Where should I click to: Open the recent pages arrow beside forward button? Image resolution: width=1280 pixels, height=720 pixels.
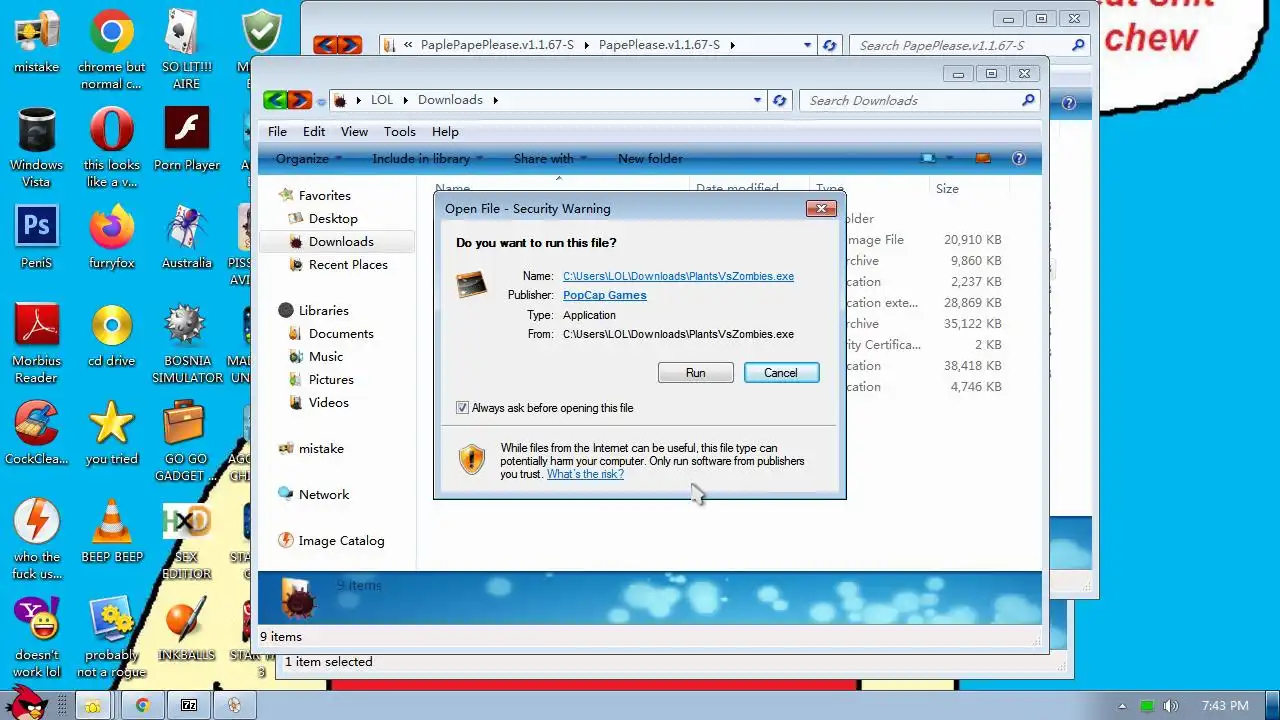(x=321, y=101)
